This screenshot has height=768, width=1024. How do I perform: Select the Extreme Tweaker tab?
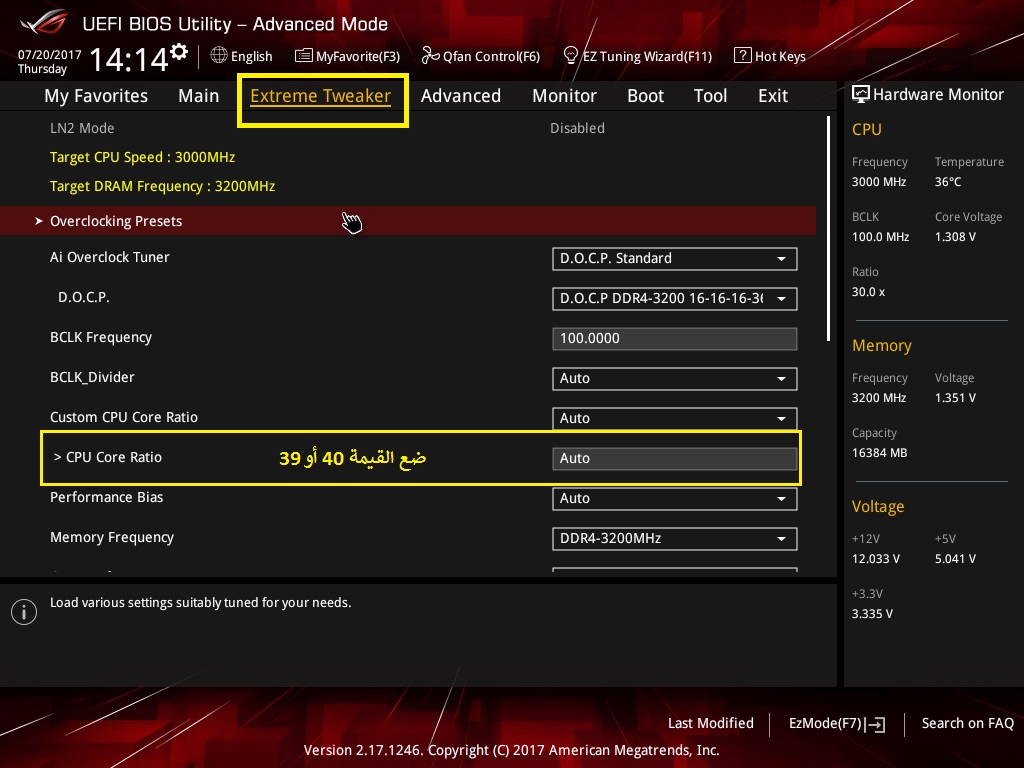321,96
